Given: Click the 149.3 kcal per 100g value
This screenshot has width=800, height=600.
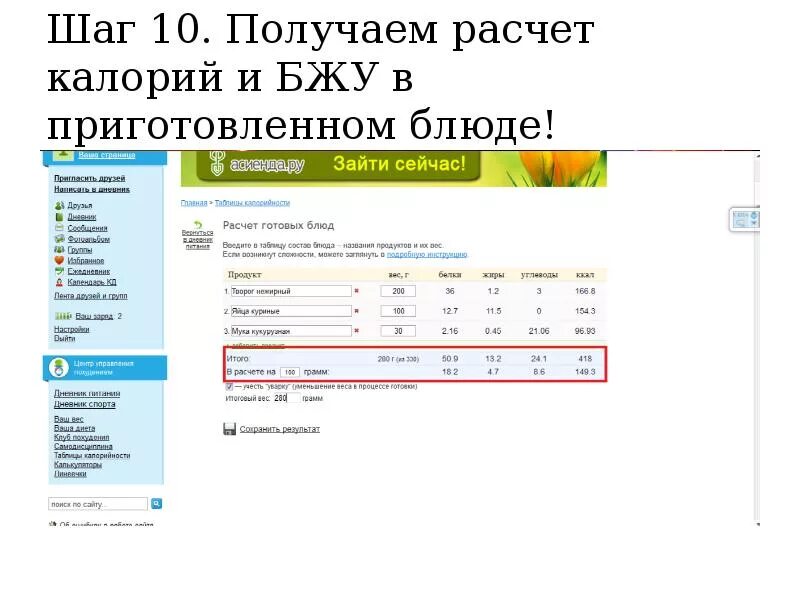Looking at the screenshot, I should tap(585, 372).
